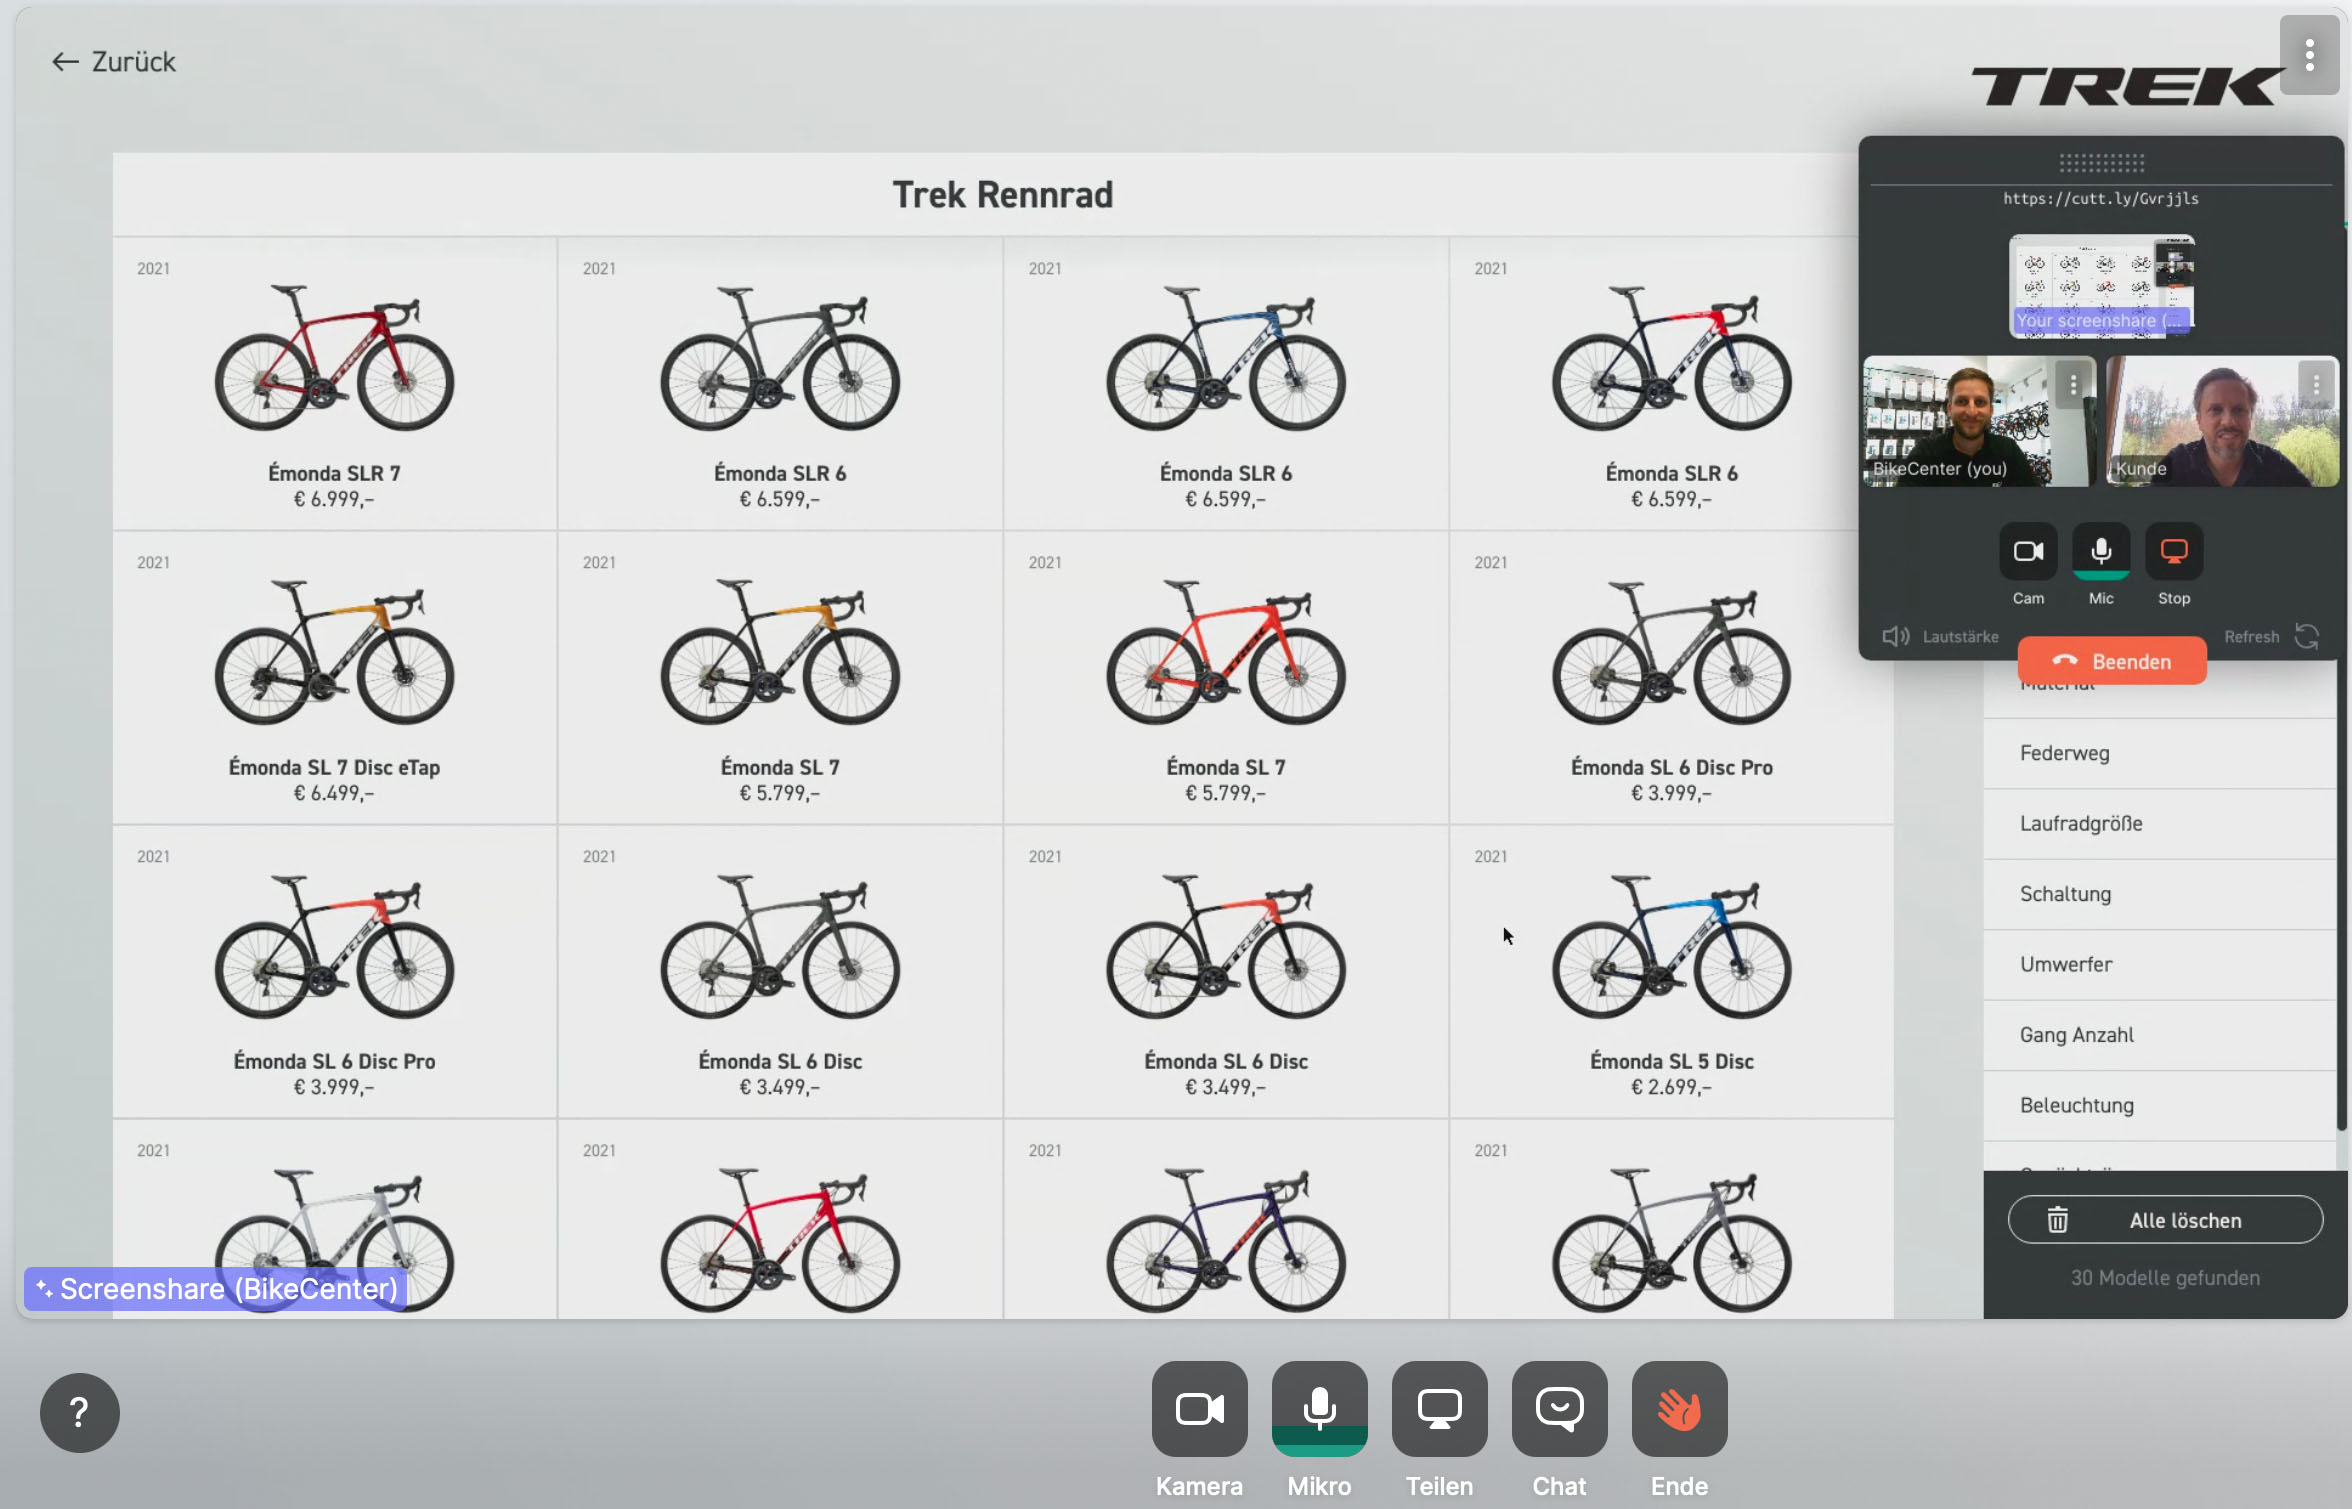Click the 30 Modelle gefunden text
Screen dimensions: 2352x1509
[2165, 1278]
